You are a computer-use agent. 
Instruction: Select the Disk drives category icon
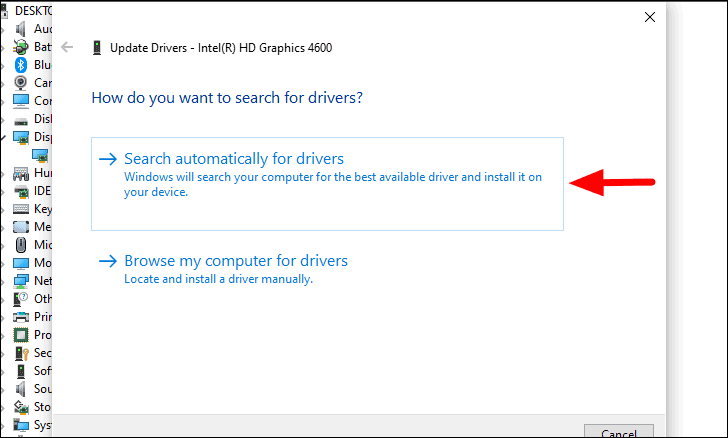[x=20, y=122]
